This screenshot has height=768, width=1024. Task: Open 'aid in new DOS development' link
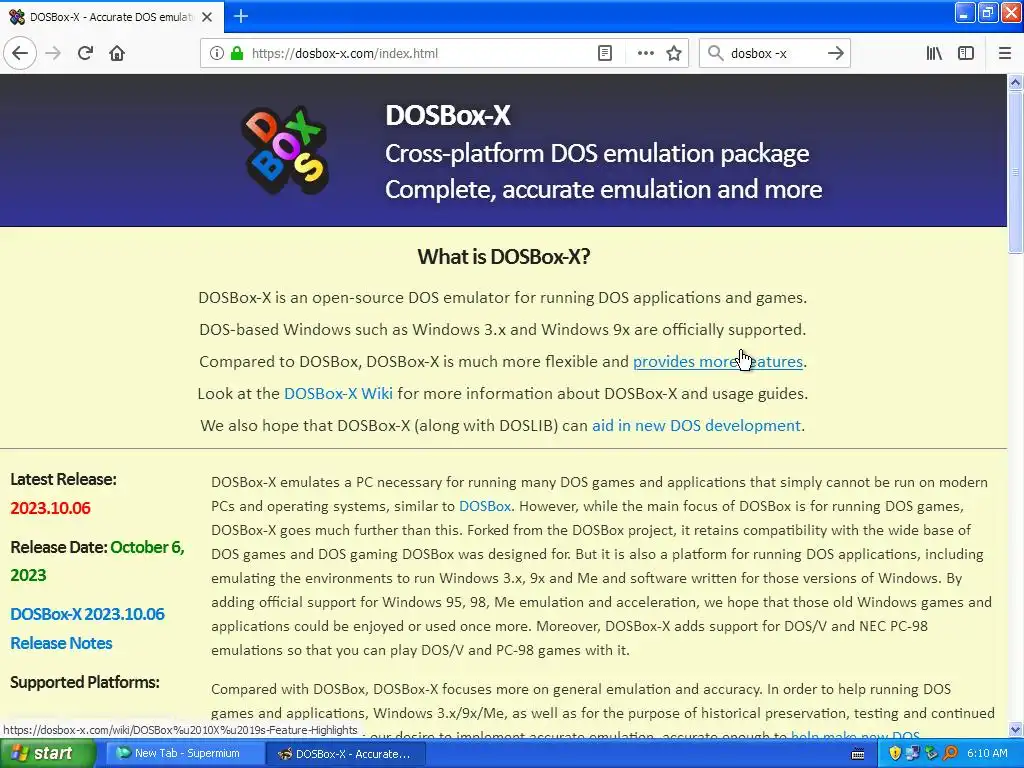(696, 425)
